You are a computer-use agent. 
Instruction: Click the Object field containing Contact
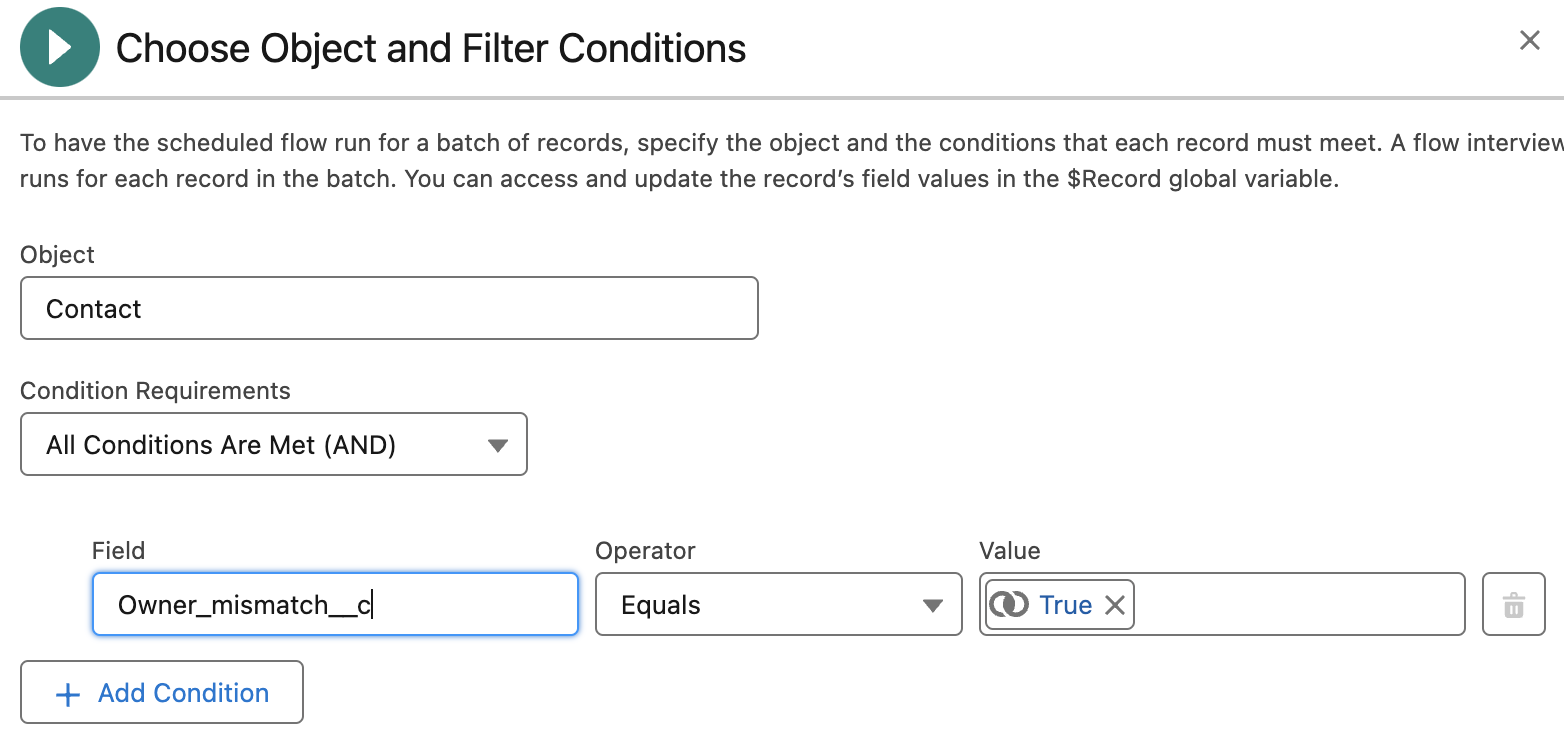click(389, 308)
